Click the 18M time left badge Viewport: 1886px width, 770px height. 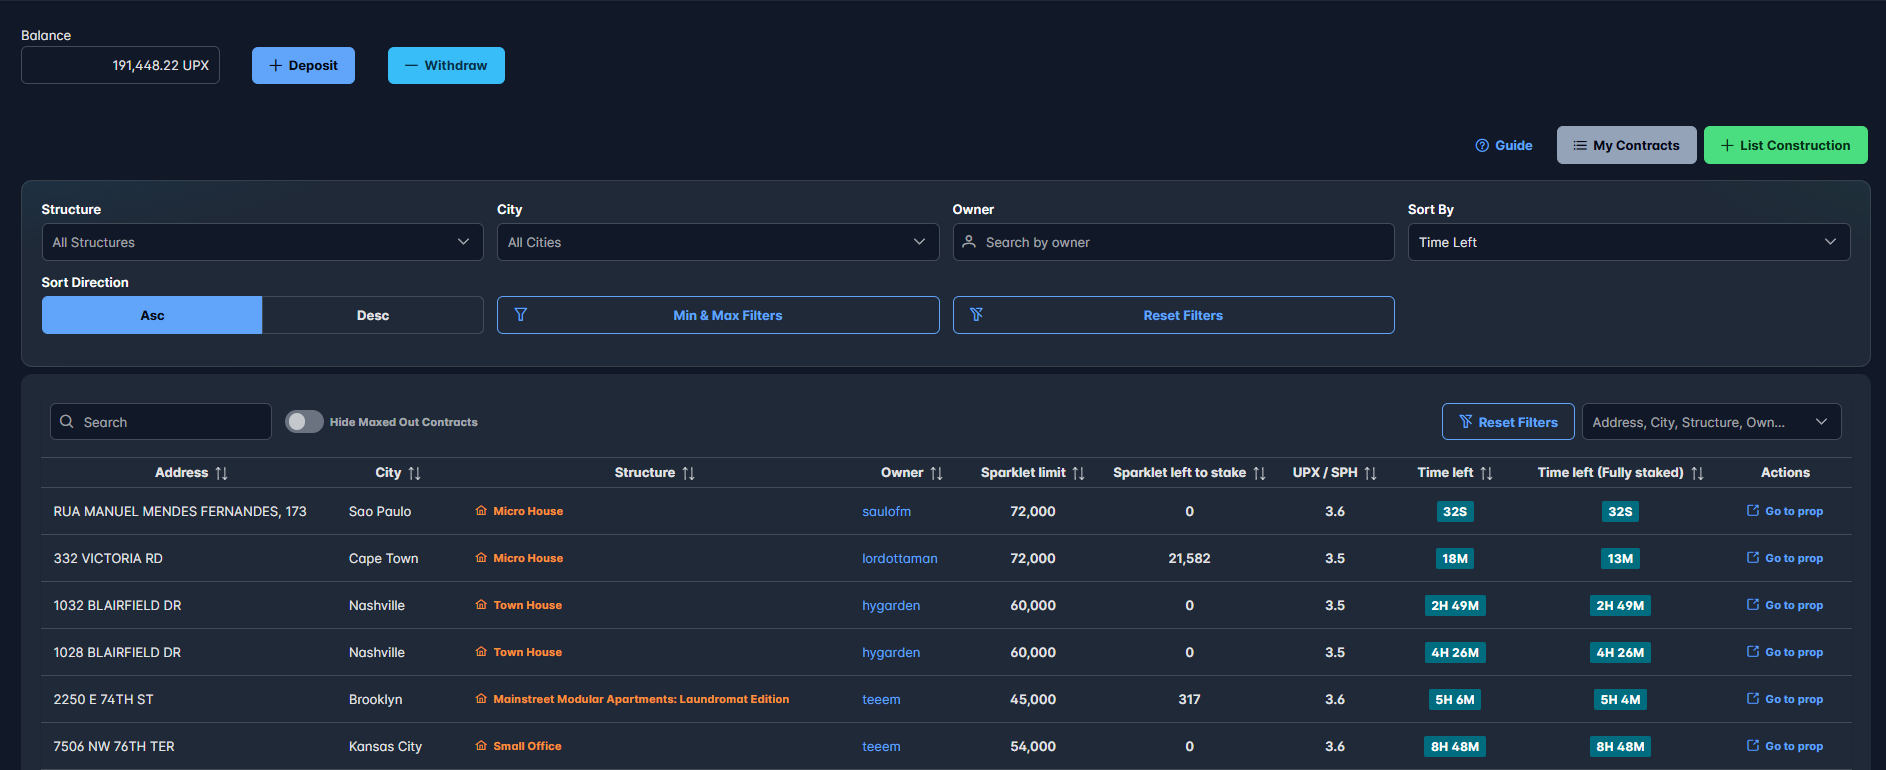(1454, 558)
